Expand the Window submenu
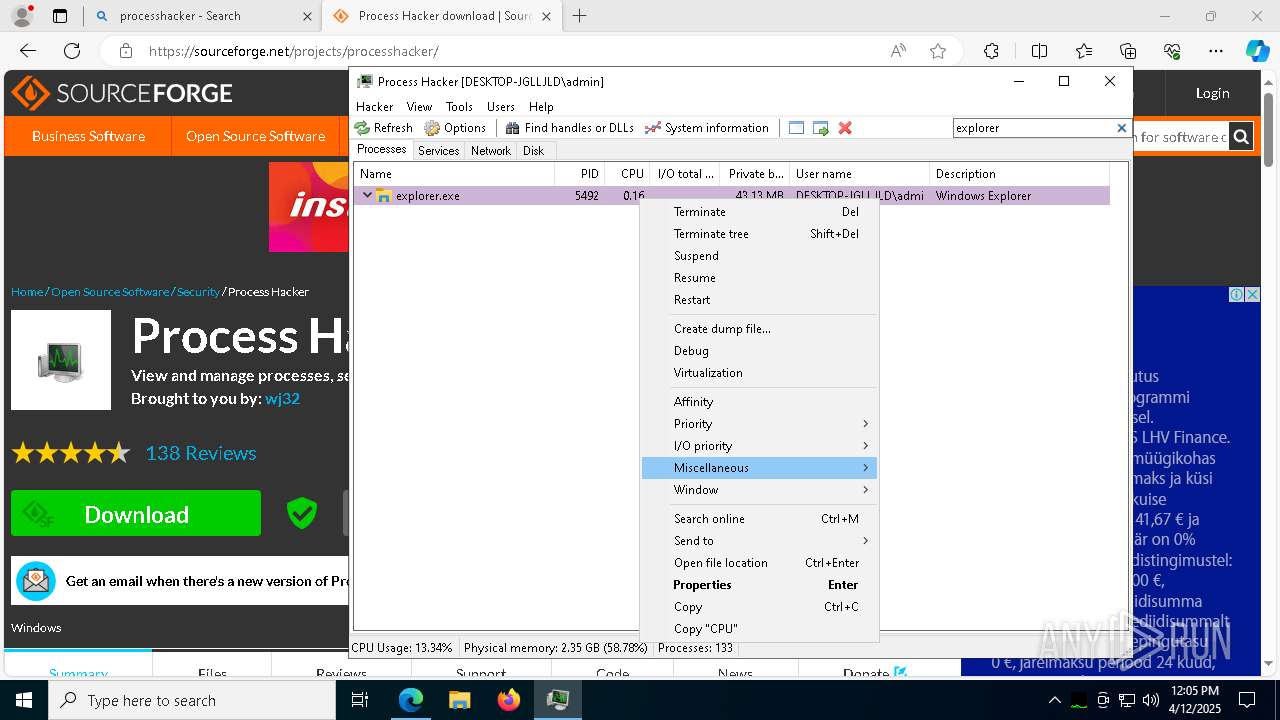The width and height of the screenshot is (1280, 720). click(759, 490)
